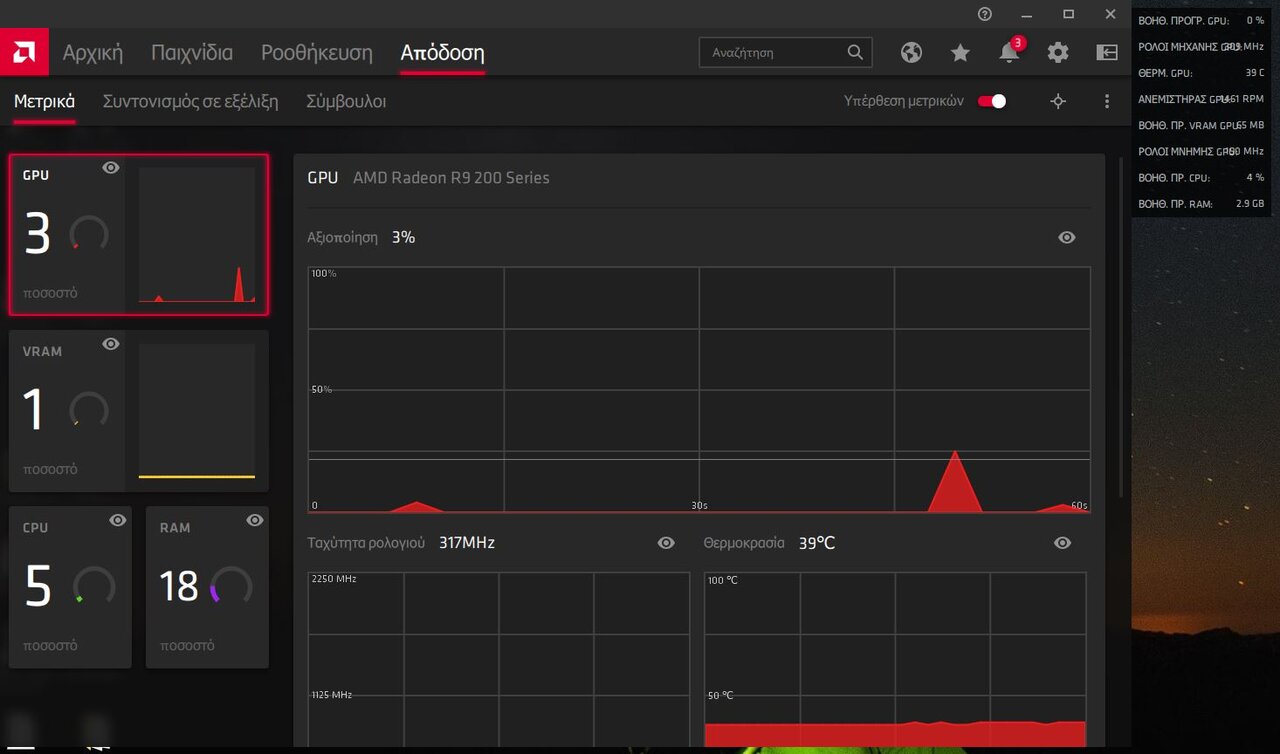The image size is (1280, 754).
Task: Toggle the VRAM card eye icon
Action: [x=111, y=344]
